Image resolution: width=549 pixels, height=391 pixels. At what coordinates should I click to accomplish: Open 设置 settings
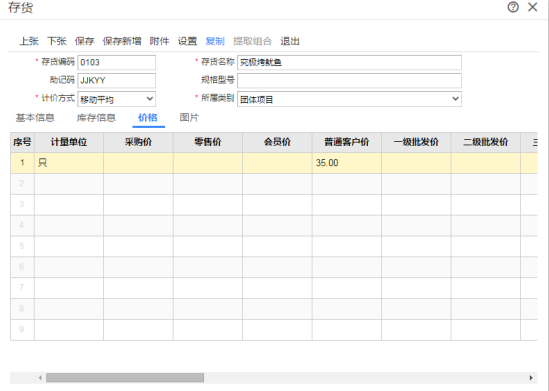[187, 41]
